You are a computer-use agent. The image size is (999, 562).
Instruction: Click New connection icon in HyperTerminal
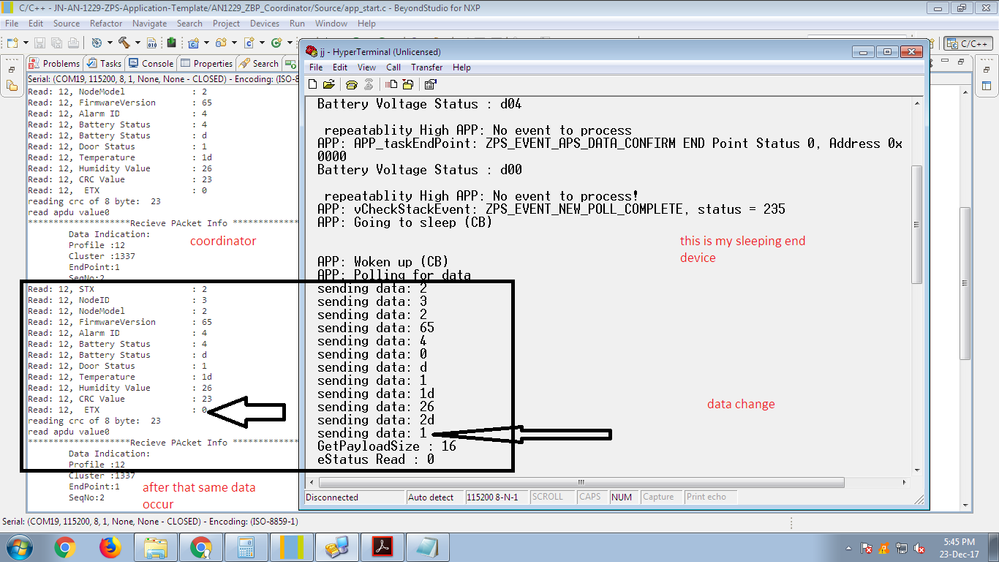click(313, 84)
